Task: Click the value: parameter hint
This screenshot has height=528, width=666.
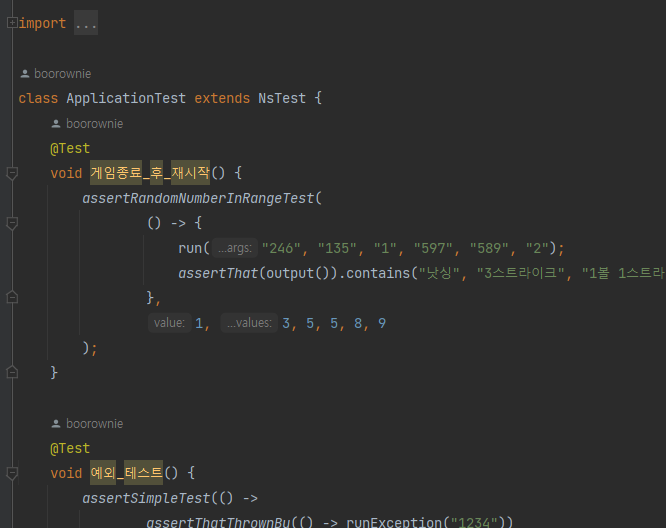Action: [x=169, y=323]
